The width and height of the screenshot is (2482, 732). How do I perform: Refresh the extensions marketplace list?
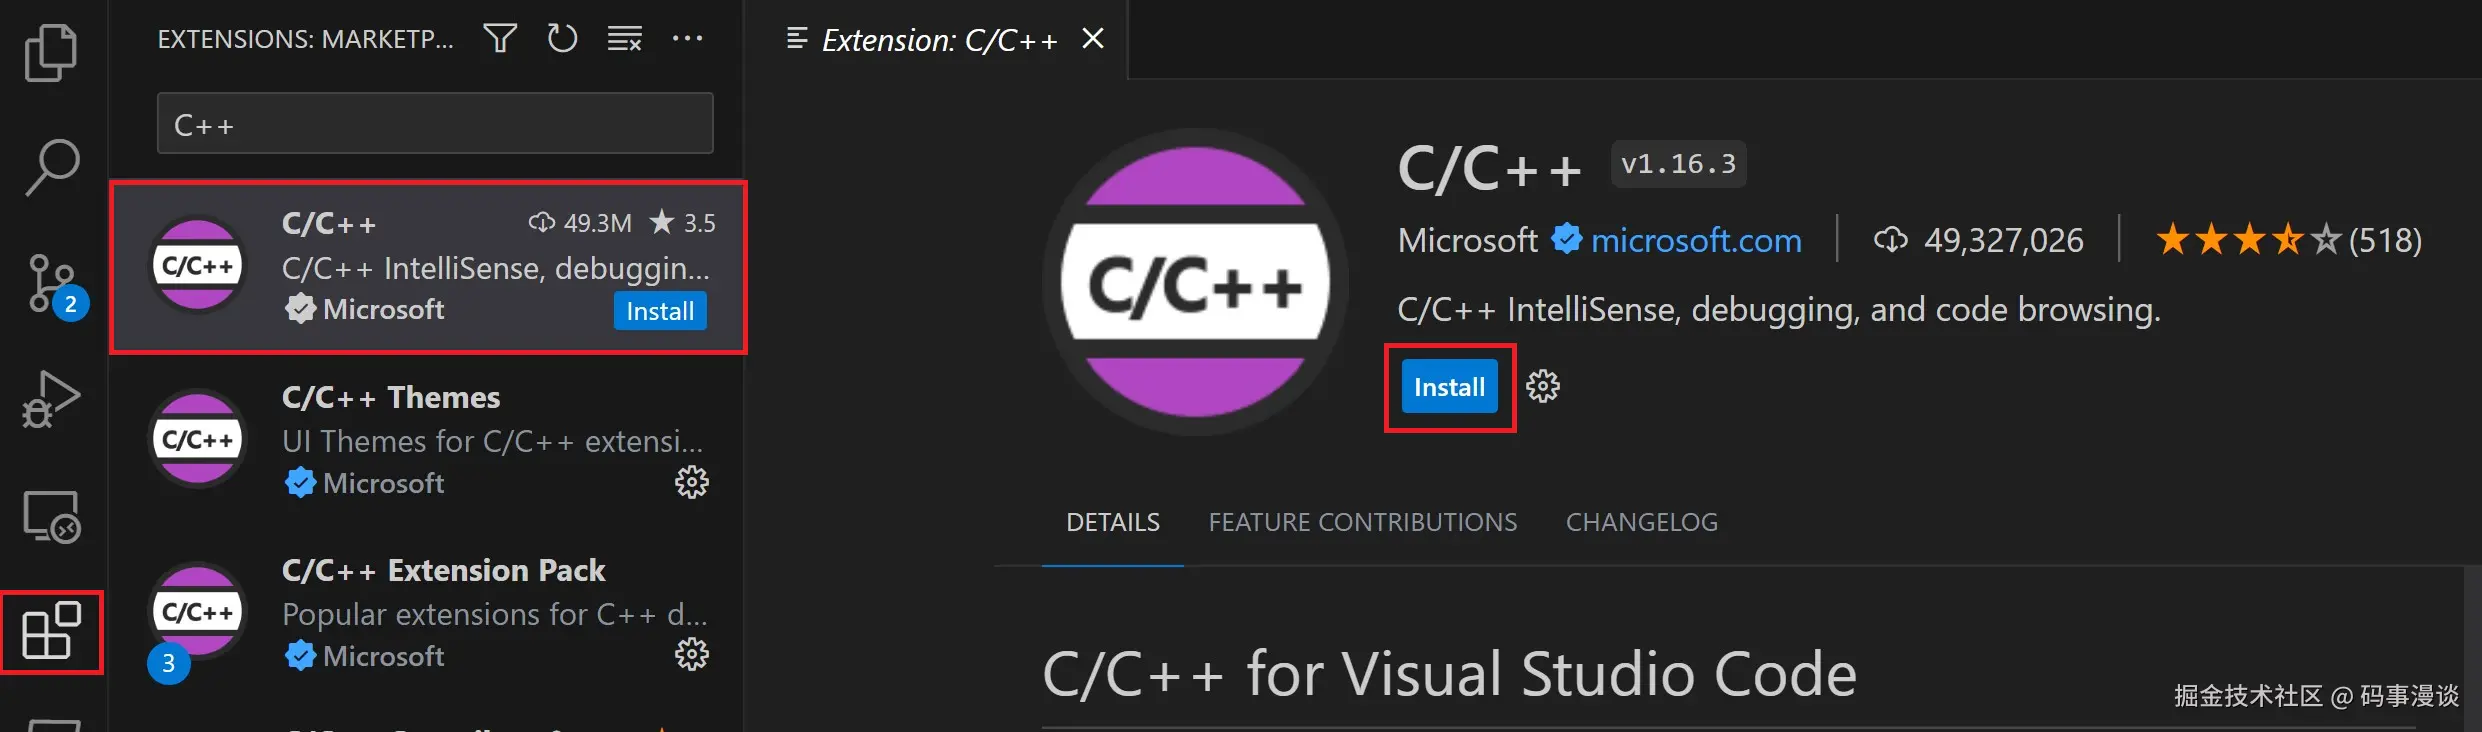tap(562, 37)
